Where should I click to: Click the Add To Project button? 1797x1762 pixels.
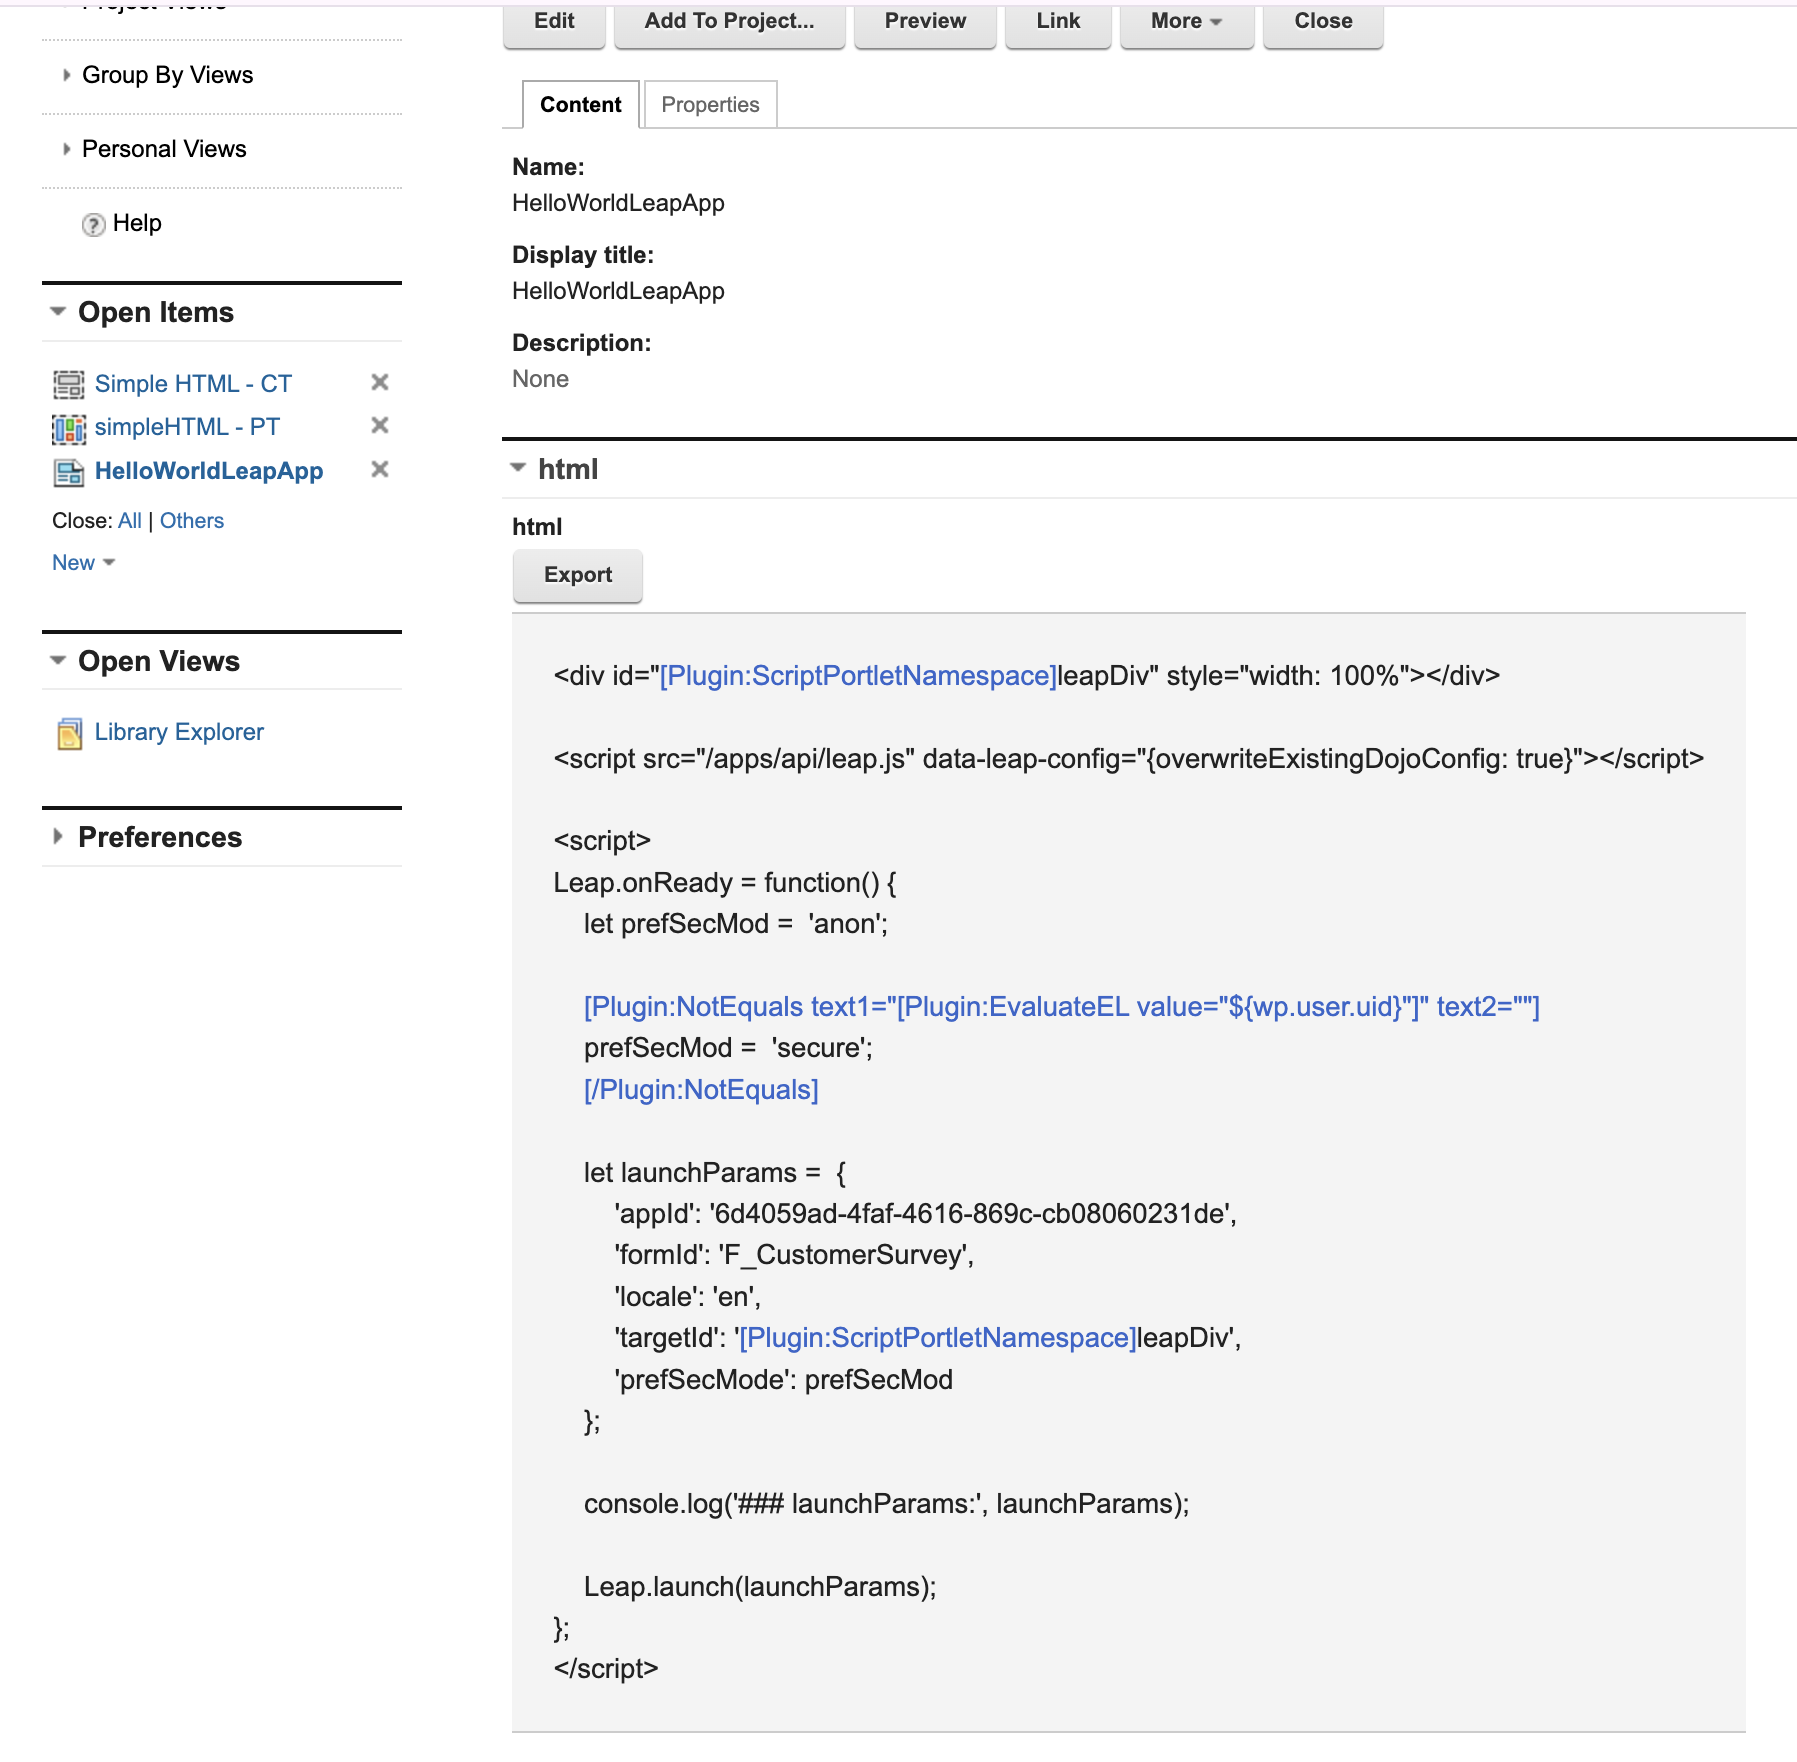point(729,21)
